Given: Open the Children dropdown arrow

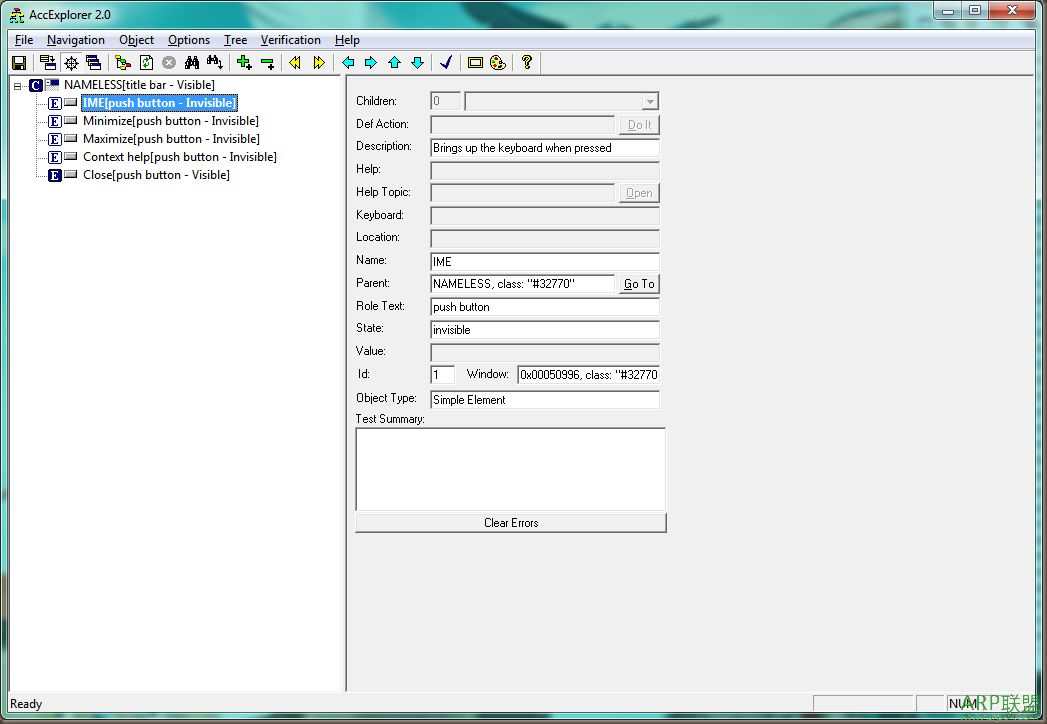Looking at the screenshot, I should (649, 100).
